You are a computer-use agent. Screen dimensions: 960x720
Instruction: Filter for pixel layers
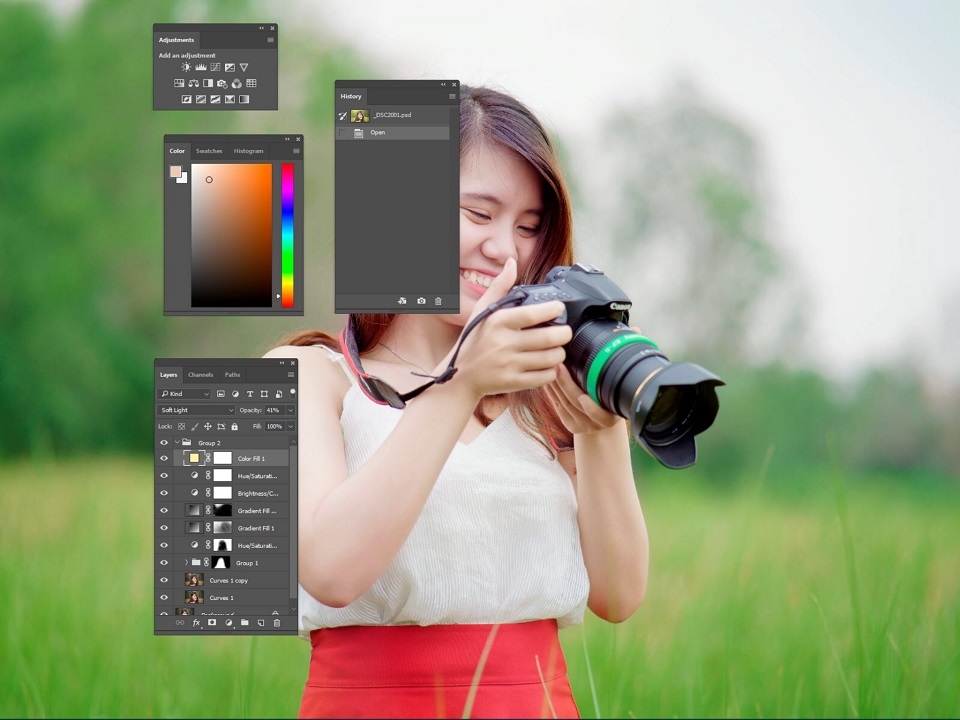pos(221,394)
